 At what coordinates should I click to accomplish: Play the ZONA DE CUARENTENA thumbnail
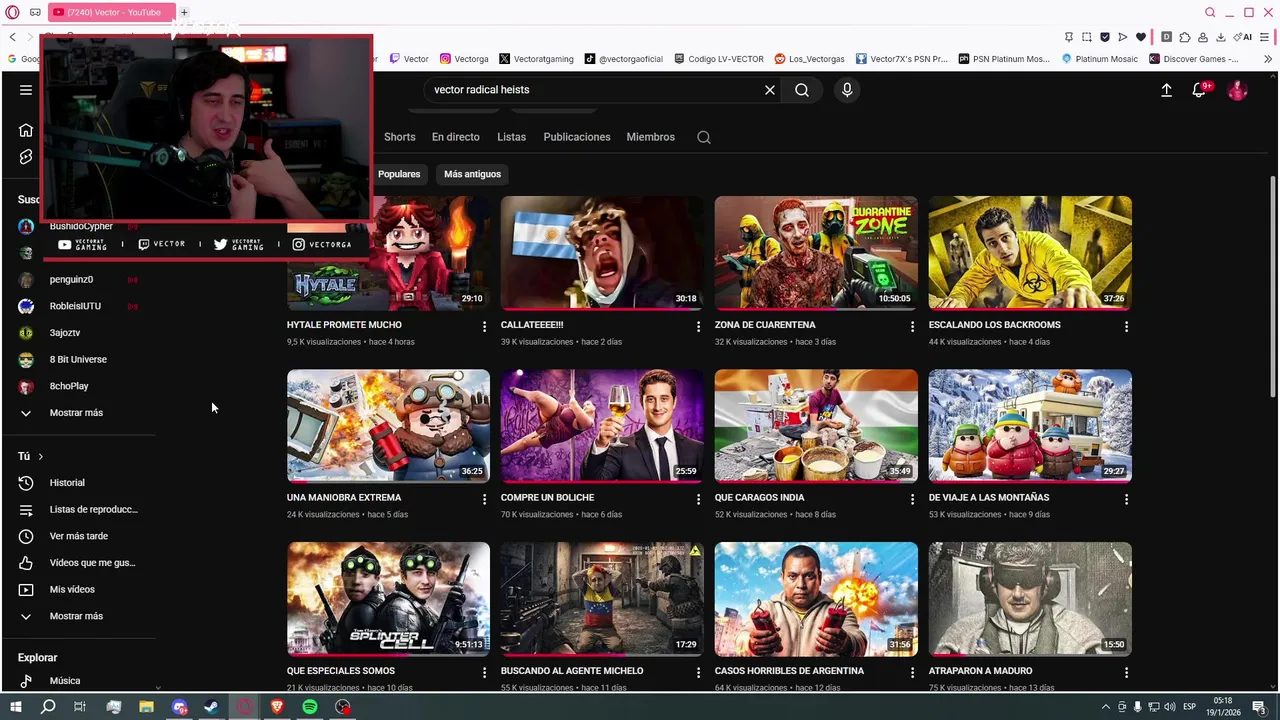click(816, 253)
